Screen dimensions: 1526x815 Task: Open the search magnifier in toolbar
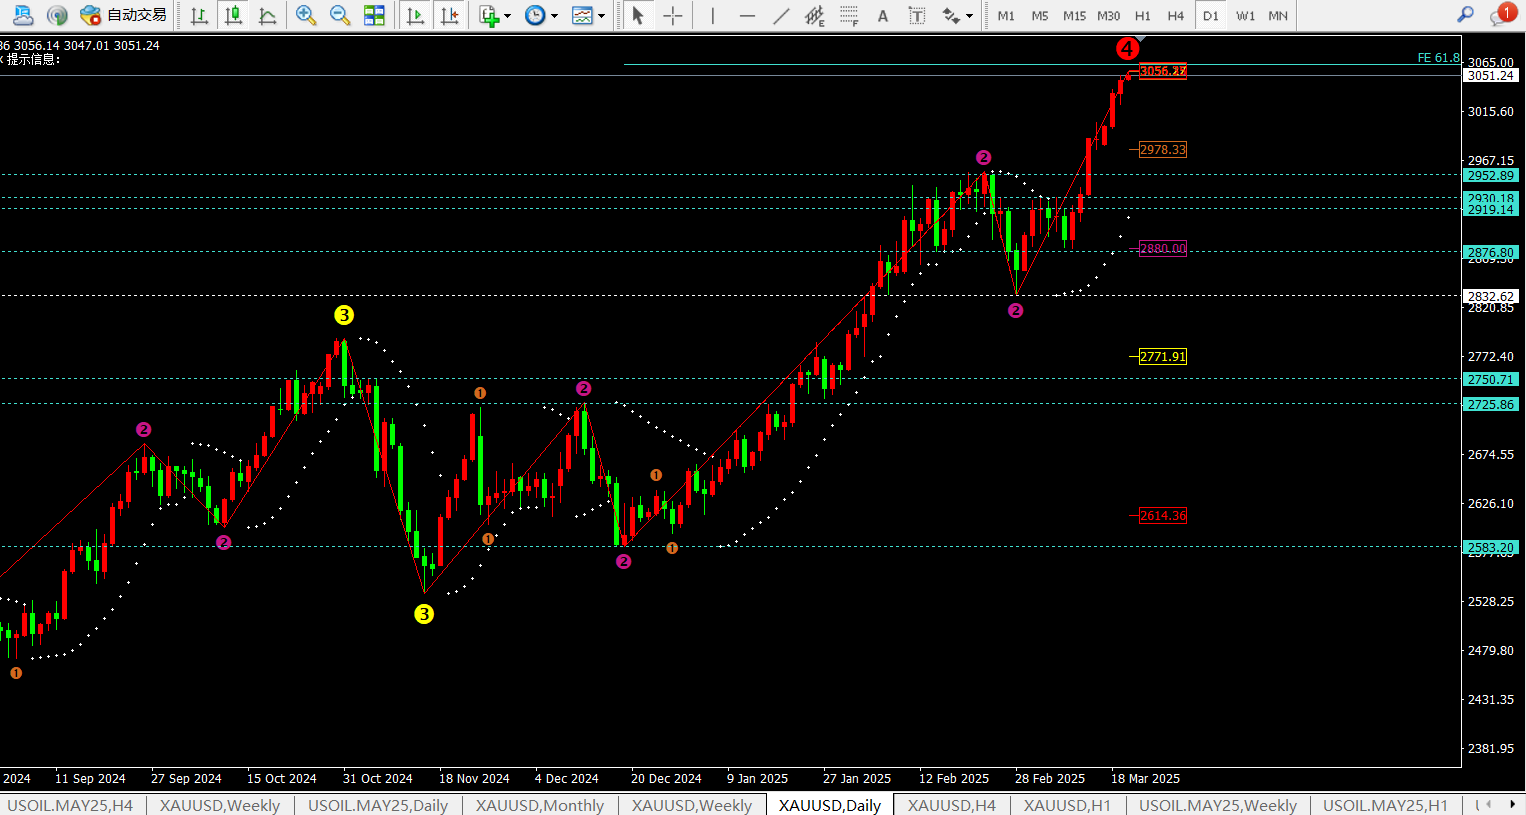[x=1465, y=15]
